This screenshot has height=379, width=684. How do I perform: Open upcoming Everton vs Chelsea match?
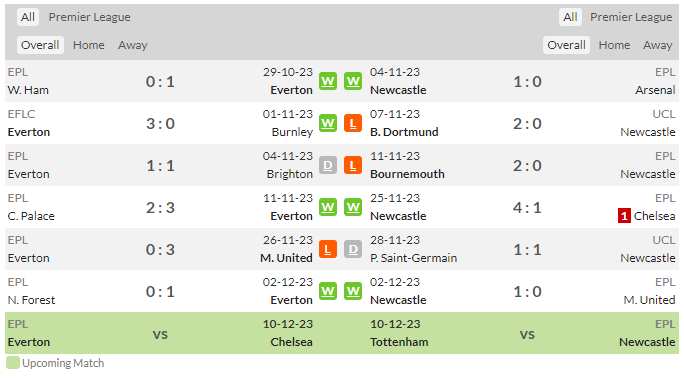(161, 333)
